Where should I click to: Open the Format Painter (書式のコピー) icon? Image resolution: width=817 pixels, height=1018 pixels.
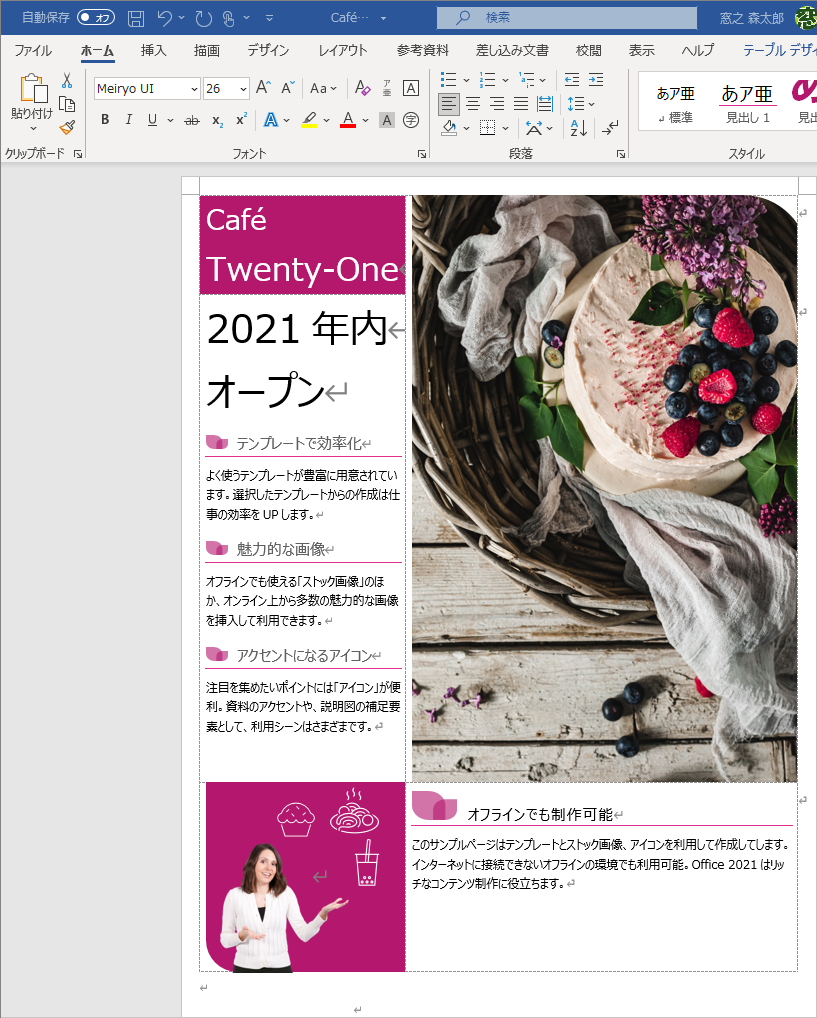pos(66,128)
